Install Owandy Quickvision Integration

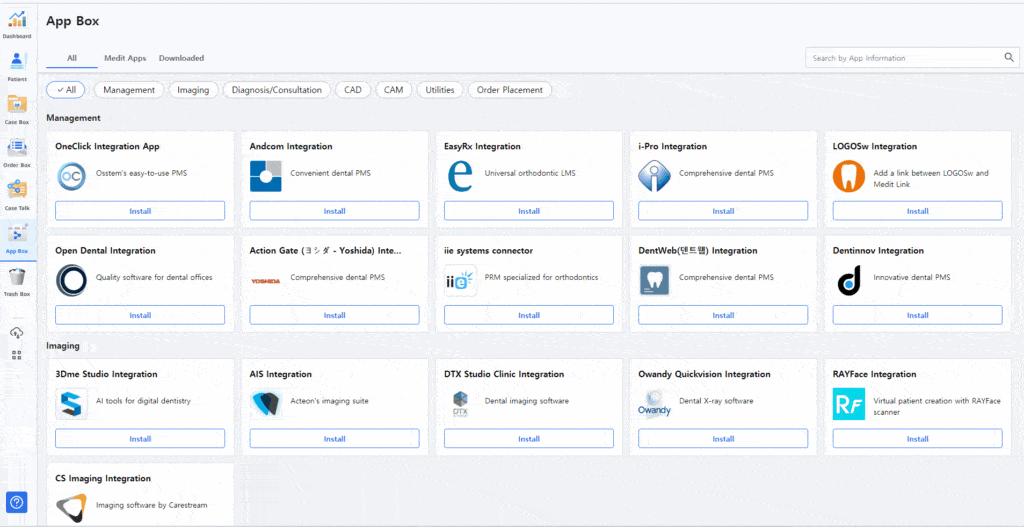(723, 439)
